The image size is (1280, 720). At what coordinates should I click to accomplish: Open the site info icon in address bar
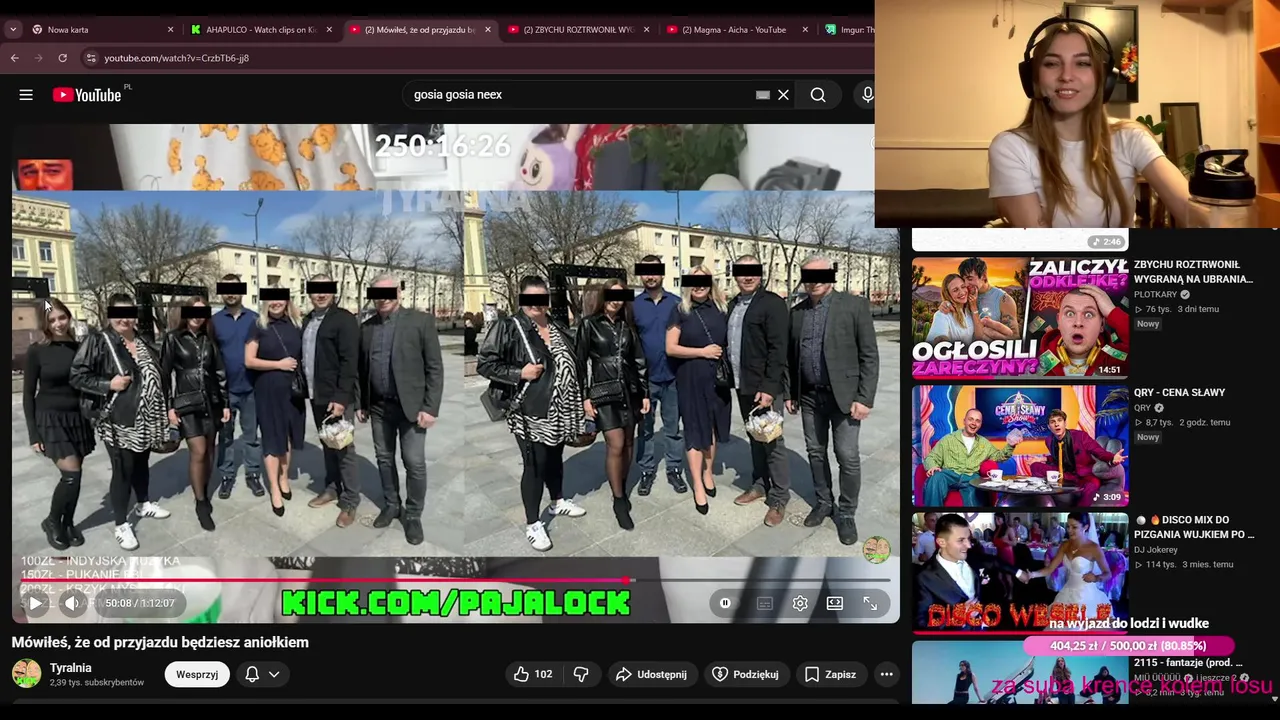(x=91, y=58)
